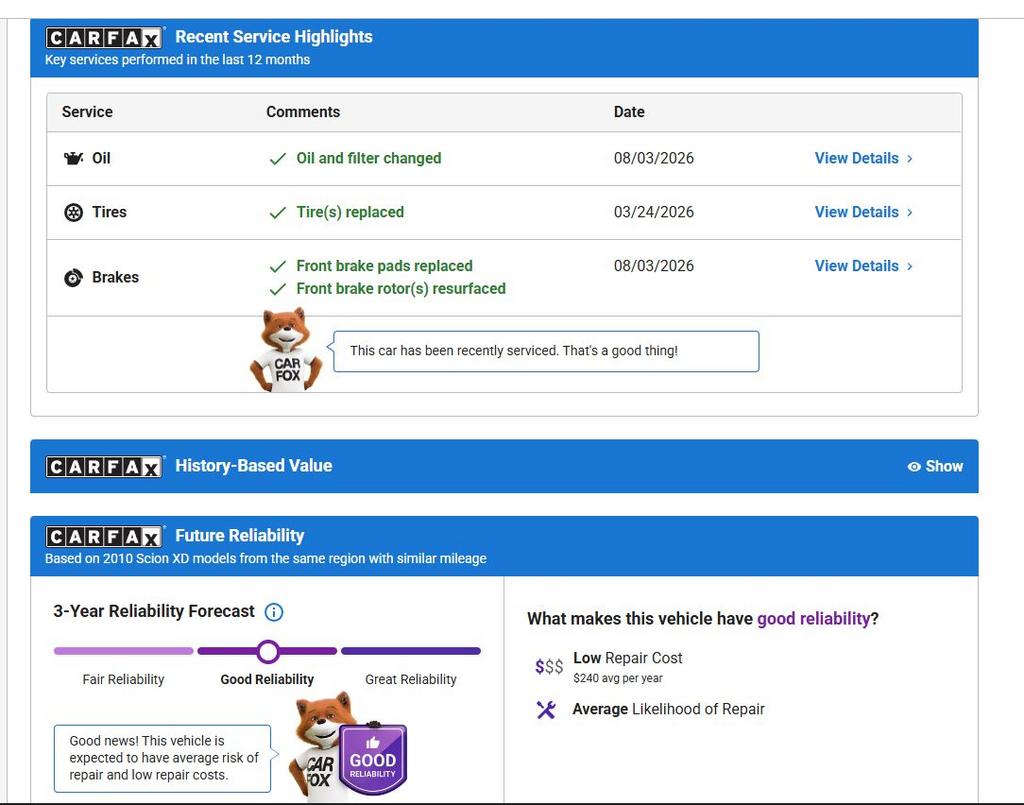This screenshot has width=1024, height=805.
Task: Click the 'Recent Service Highlights' heading
Action: (274, 37)
